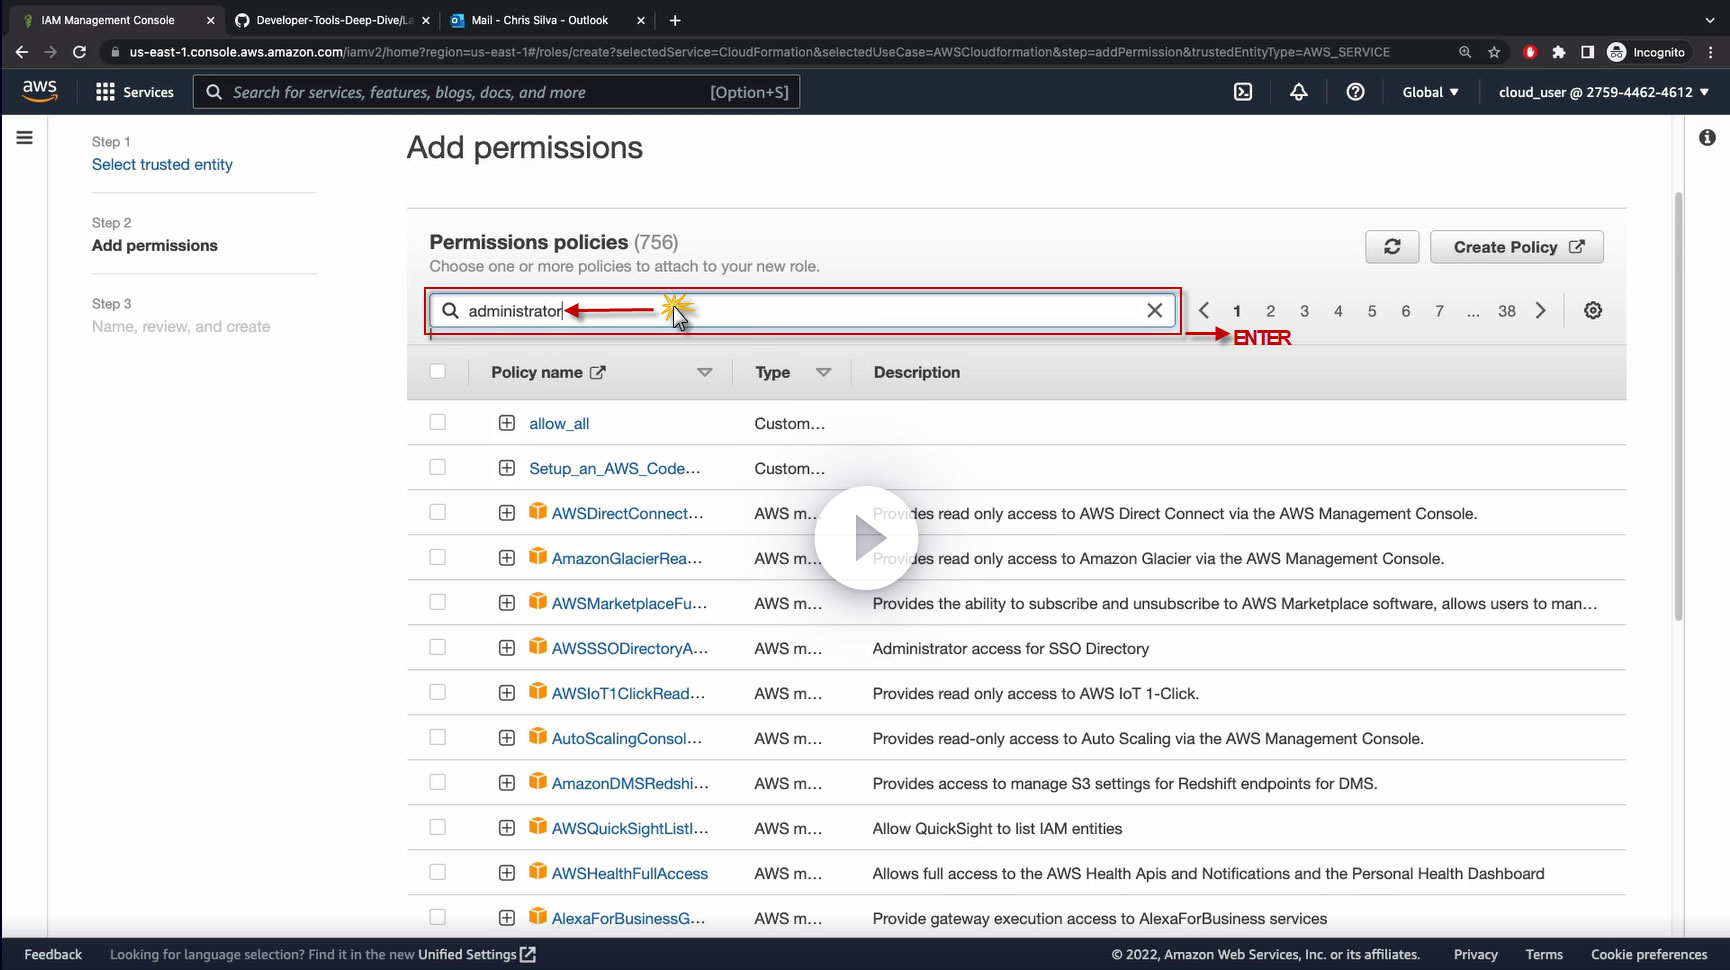Switch to Developer-Tools-Deep-Dive GitHub tab

click(333, 20)
